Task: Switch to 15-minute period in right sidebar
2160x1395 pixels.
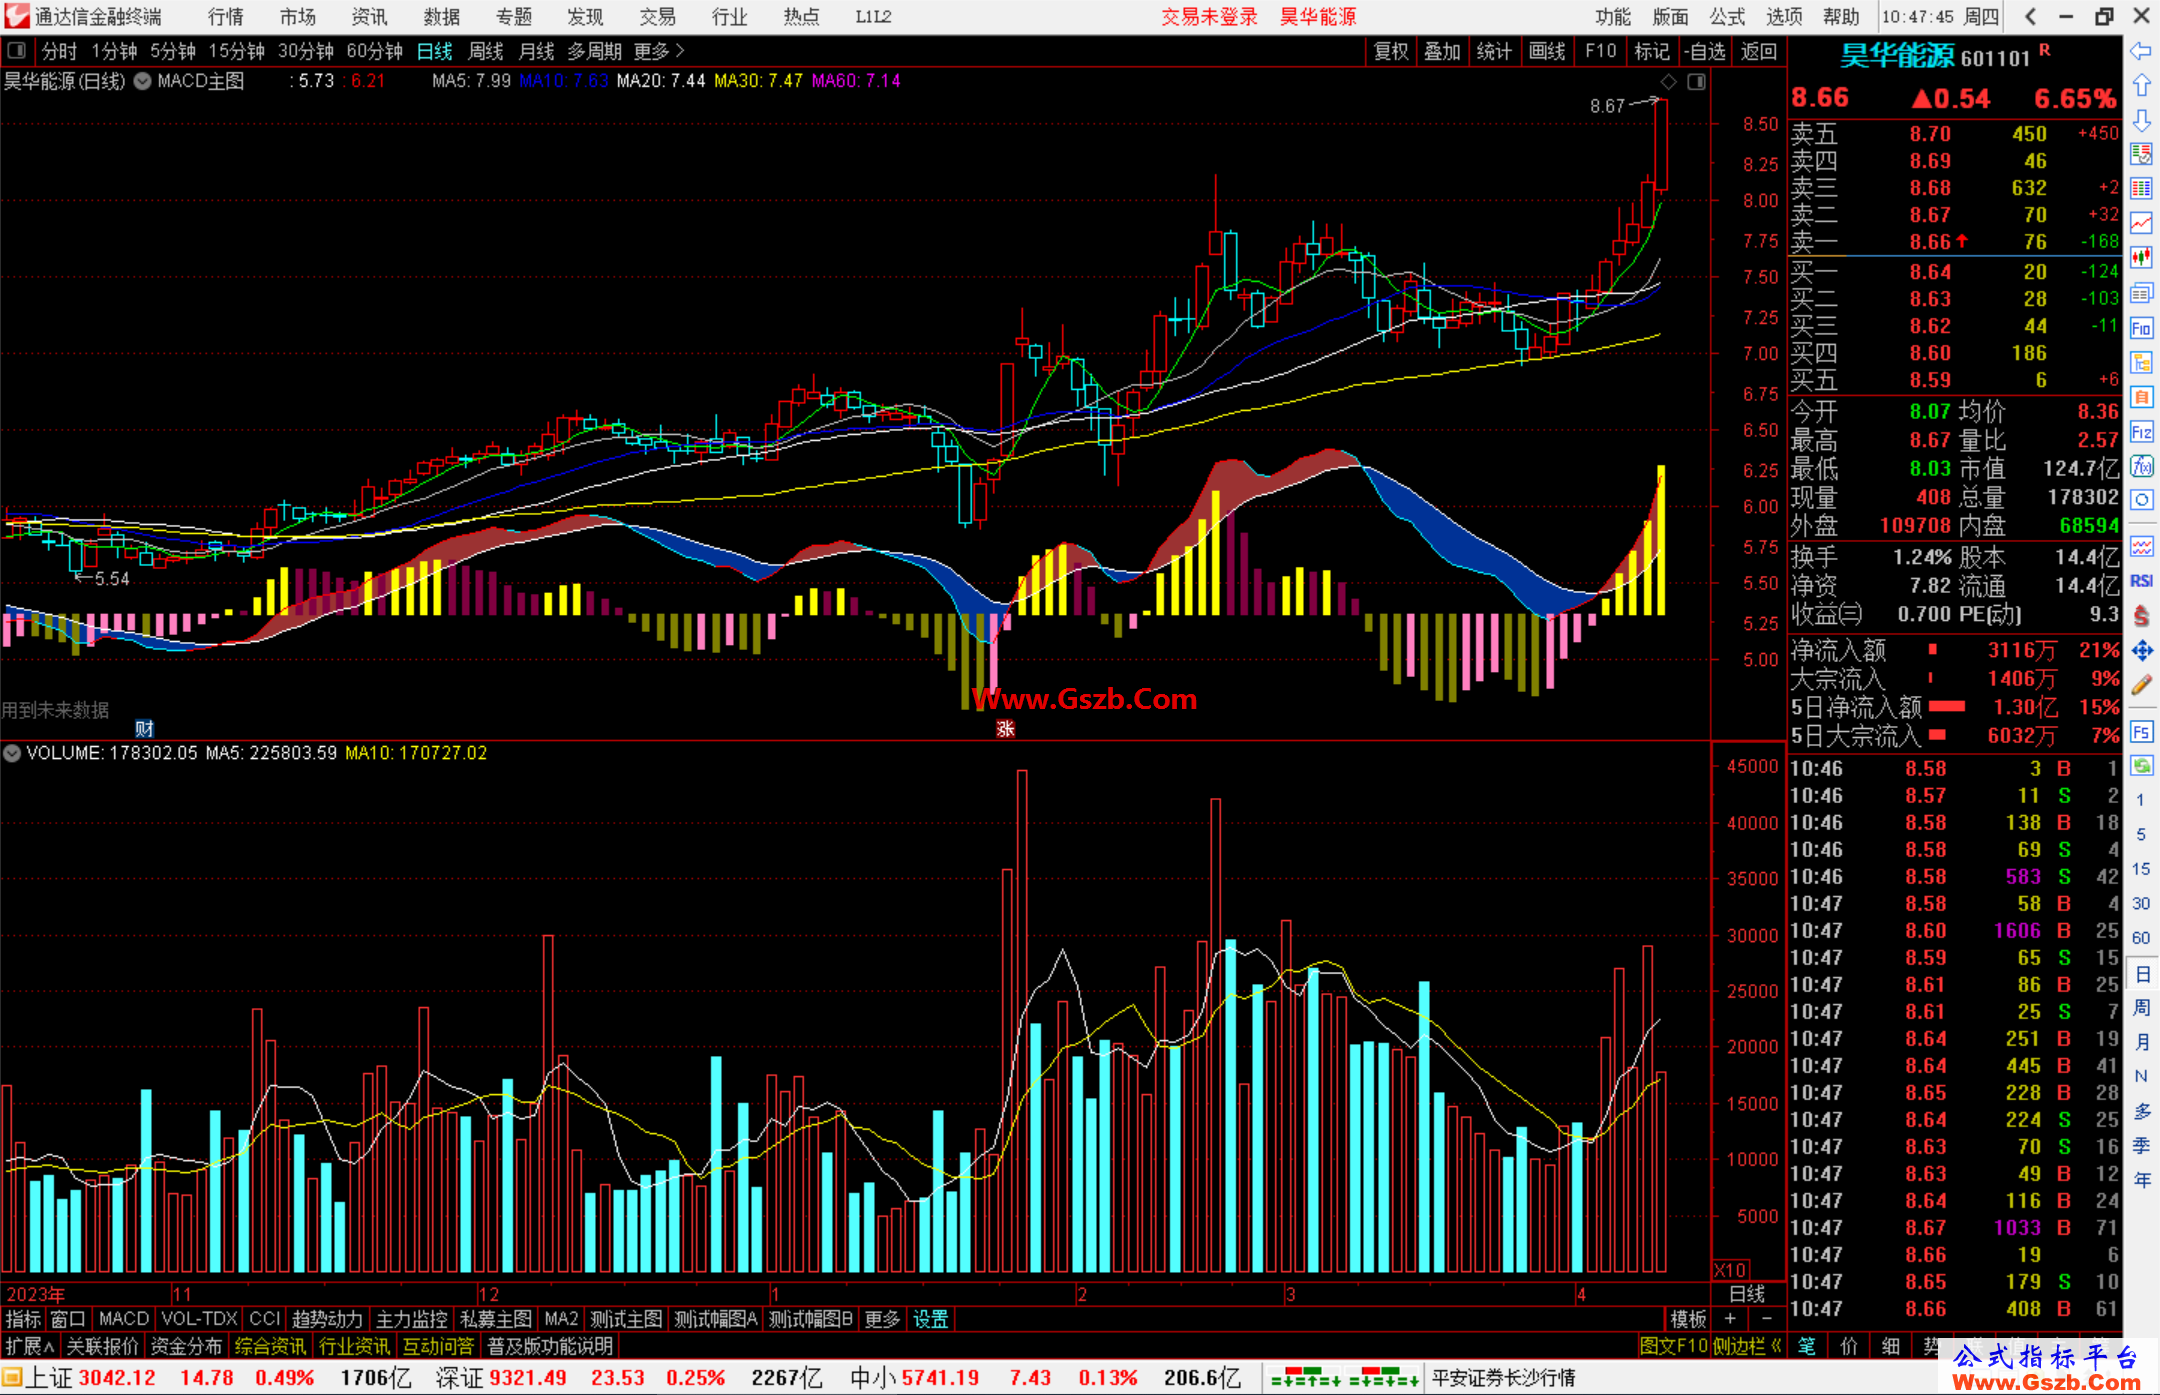Action: click(x=2141, y=869)
